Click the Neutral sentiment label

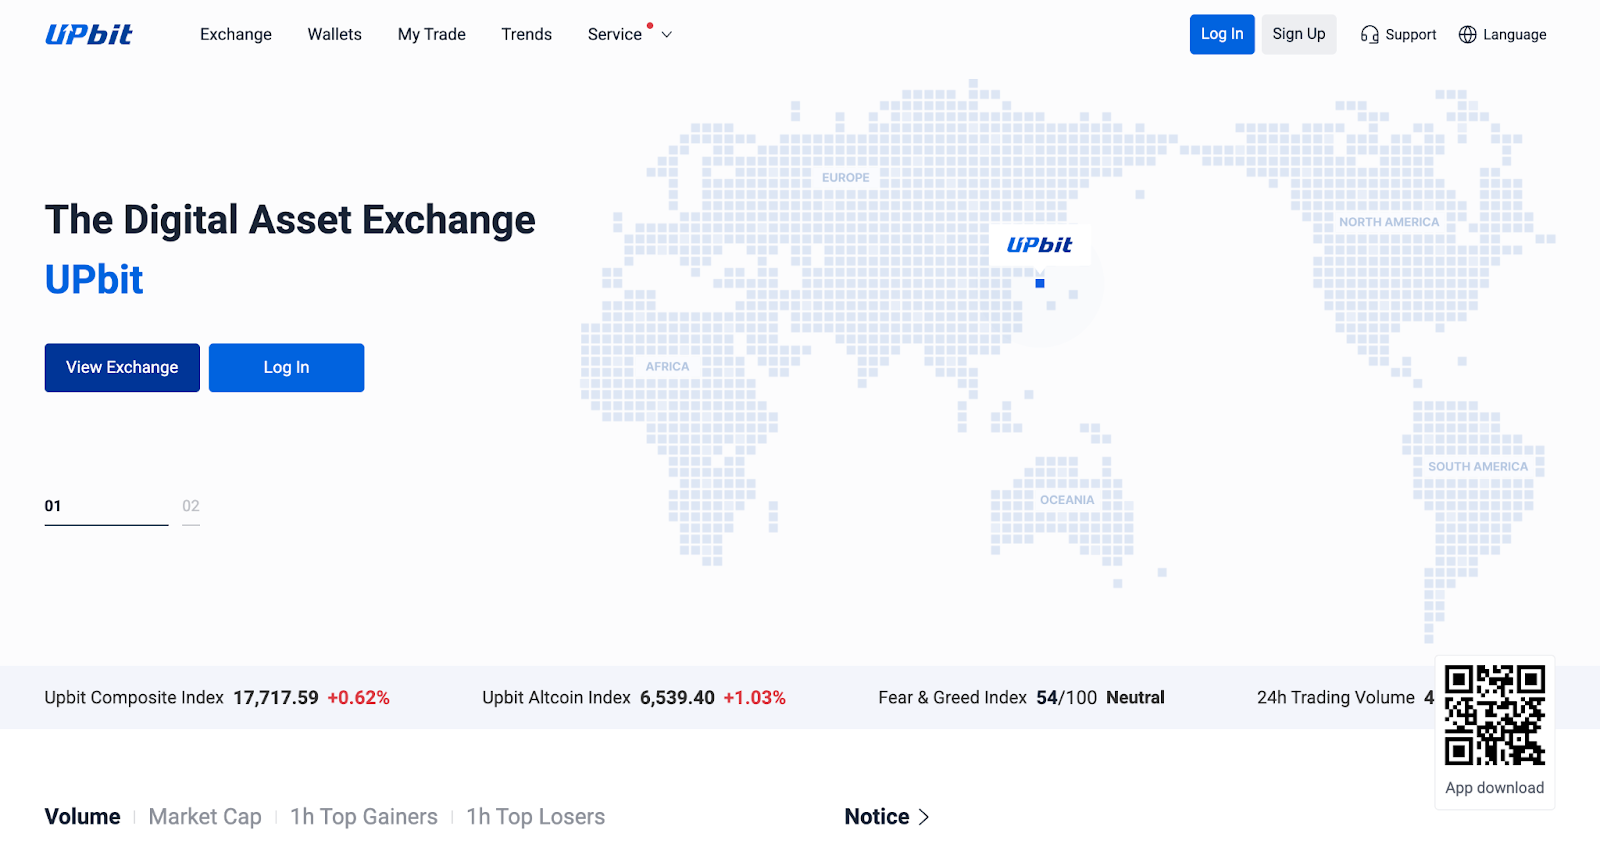tap(1135, 698)
